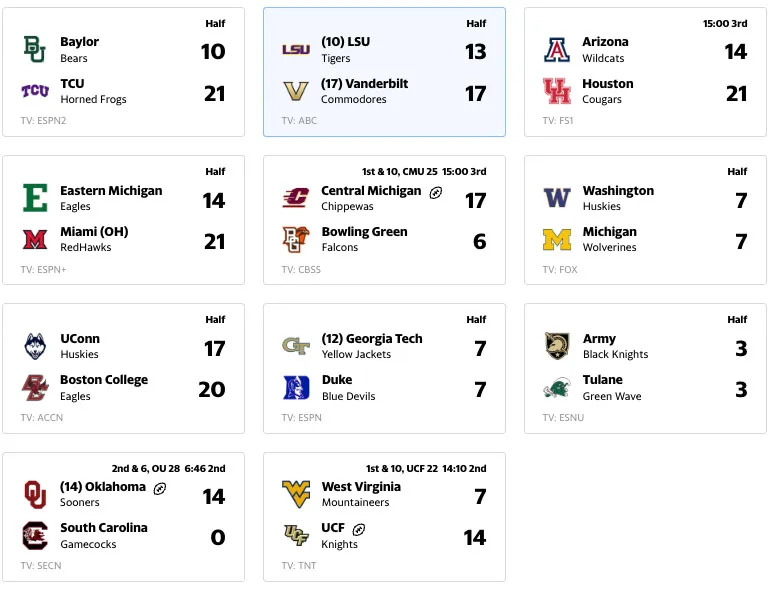Click the Oklahoma Sooners logo
The width and height of the screenshot is (771, 589).
[x=35, y=494]
